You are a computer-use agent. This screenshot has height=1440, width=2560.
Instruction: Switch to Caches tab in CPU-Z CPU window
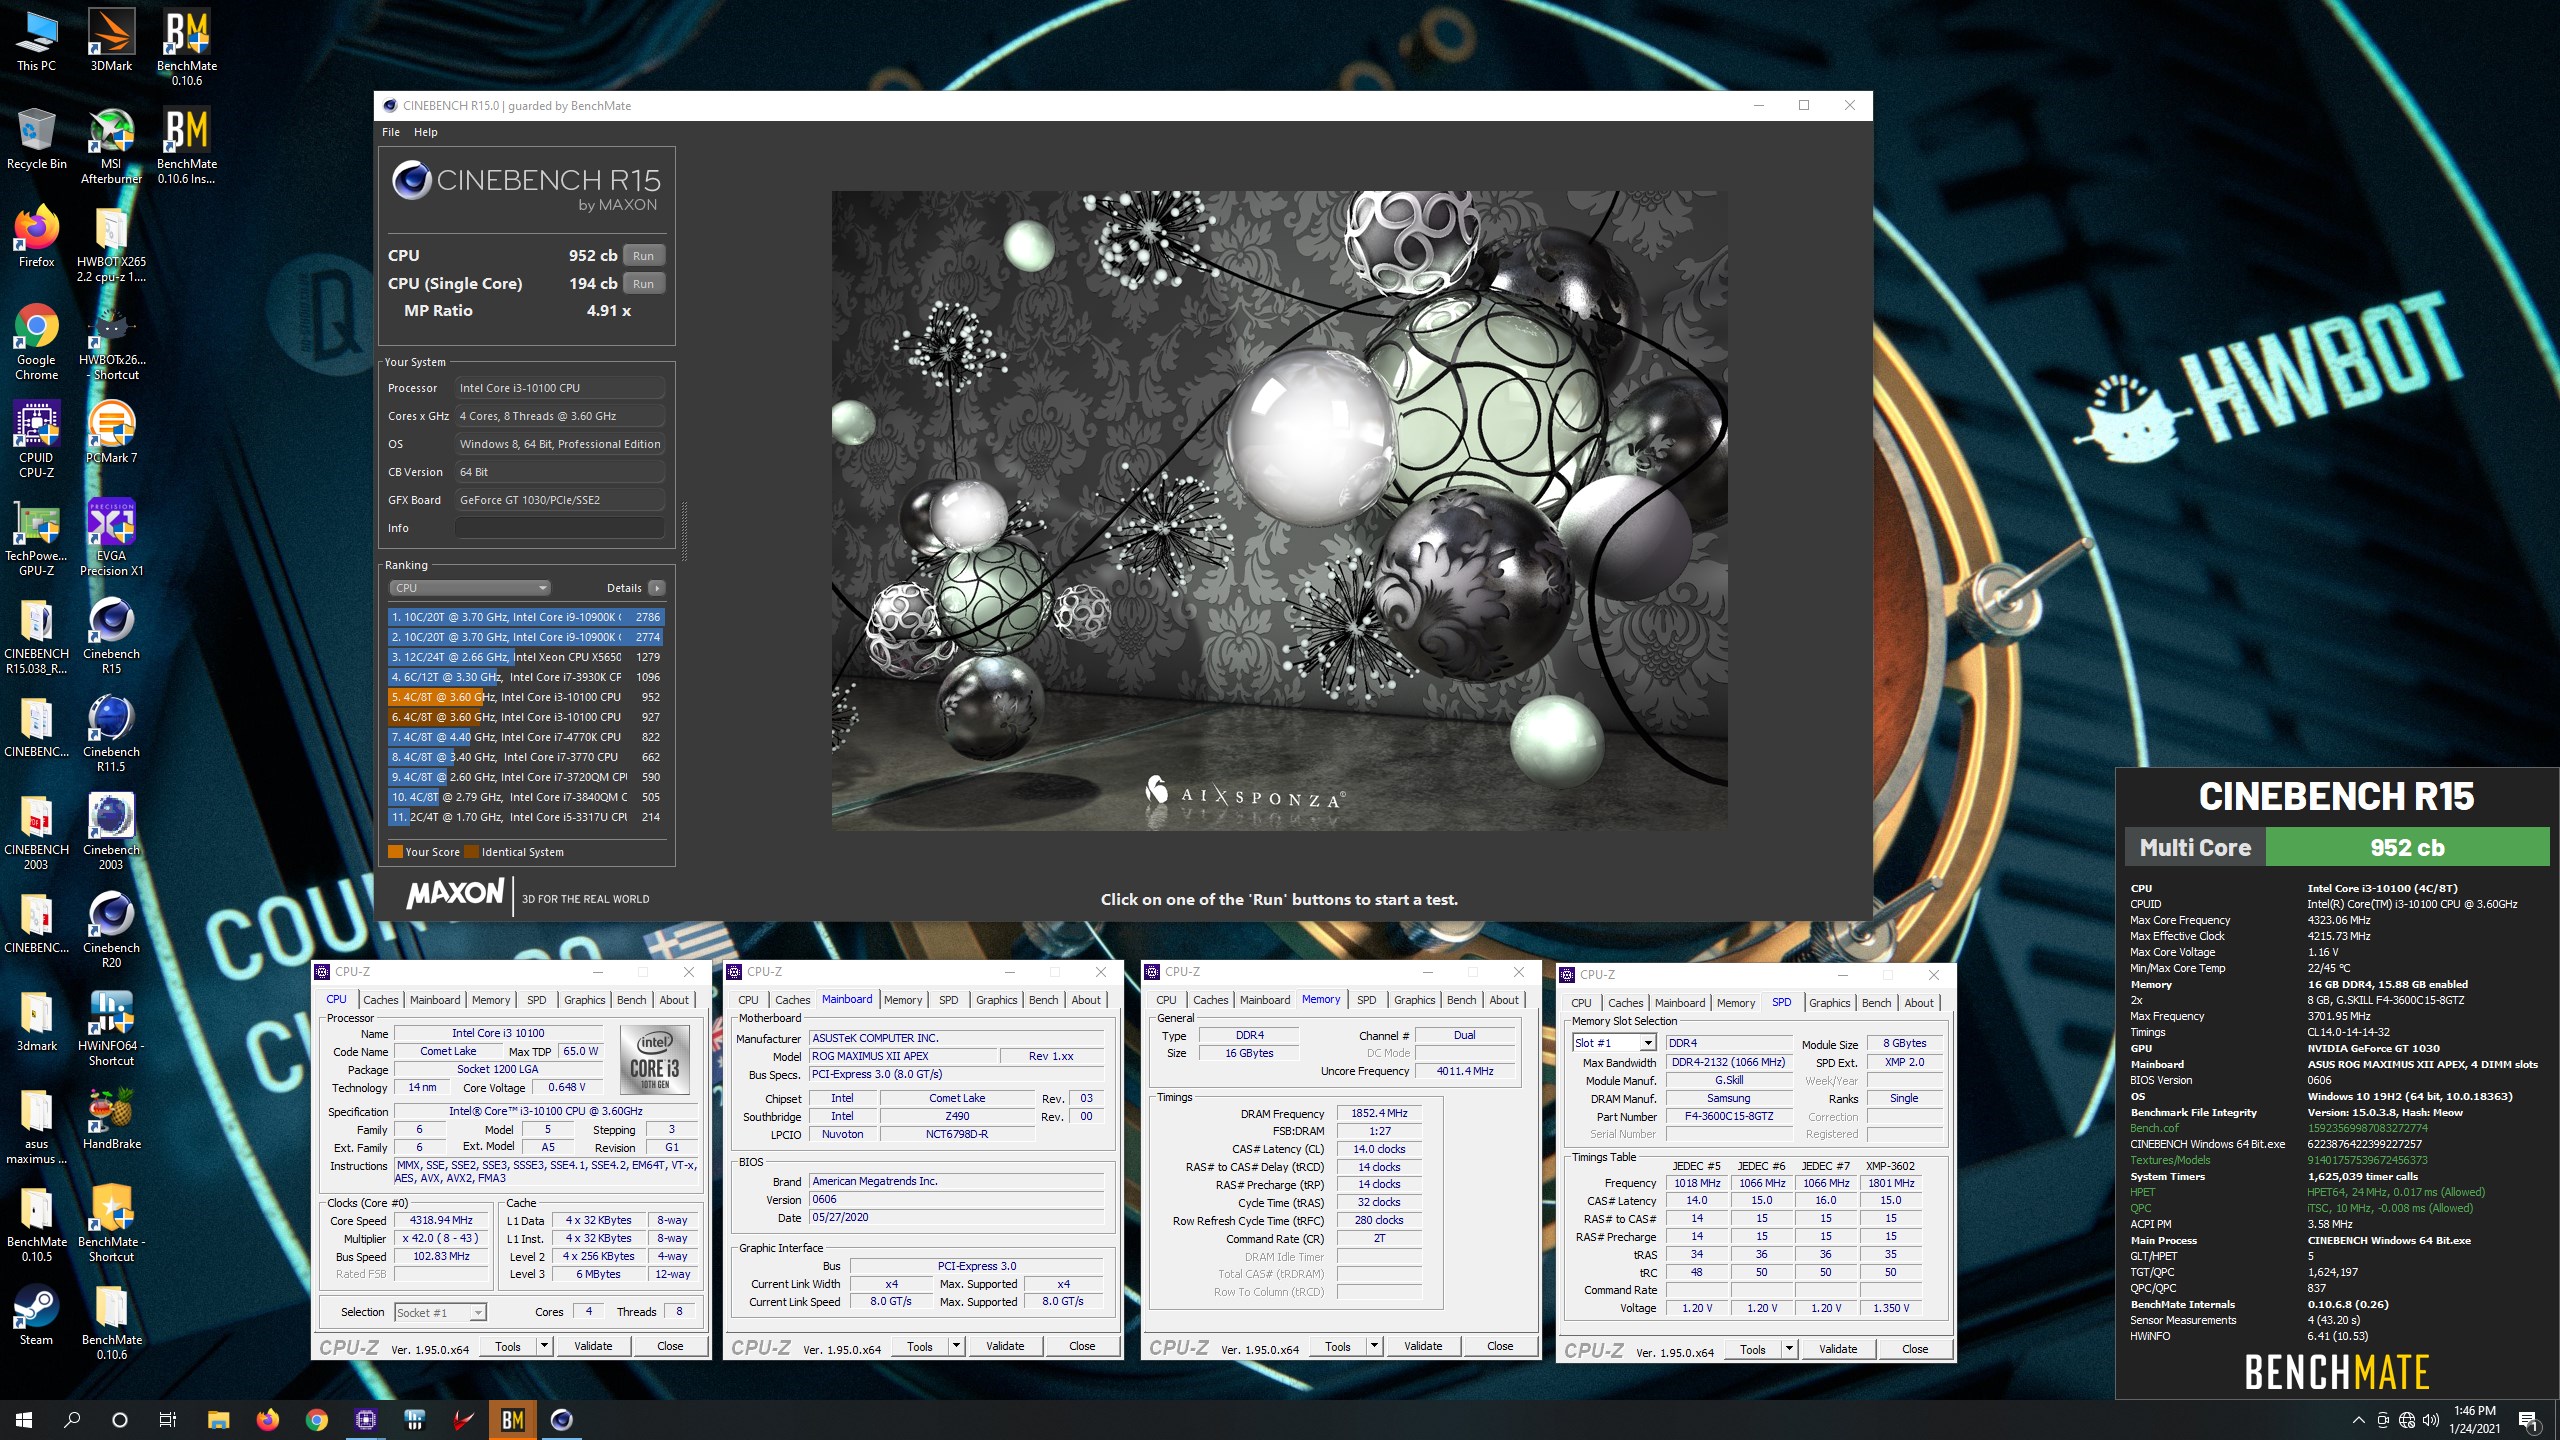tap(380, 1000)
